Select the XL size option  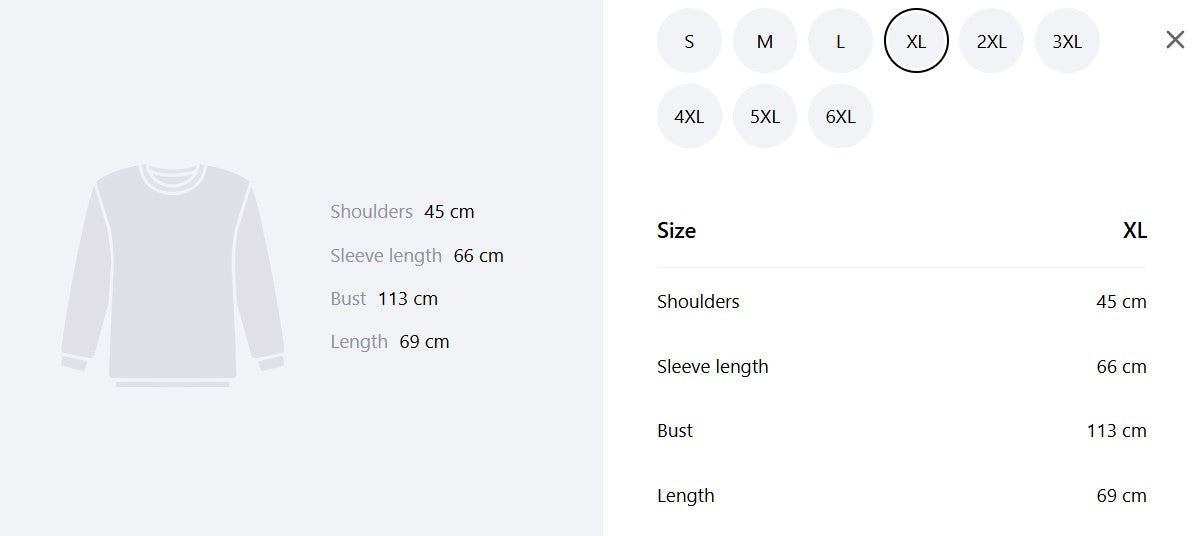click(916, 41)
